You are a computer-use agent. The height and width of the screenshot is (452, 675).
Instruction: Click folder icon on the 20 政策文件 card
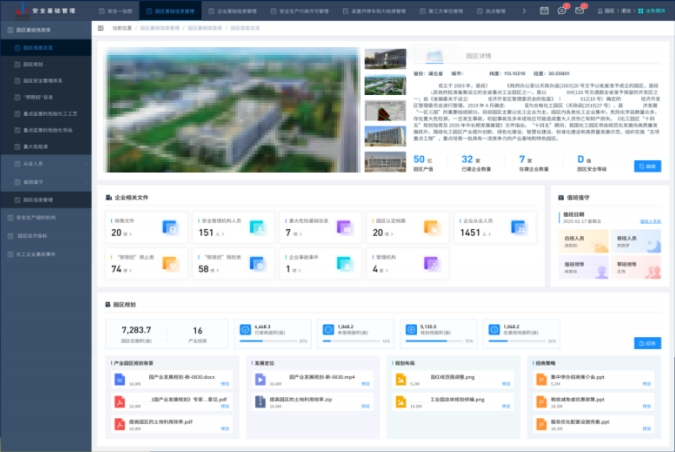(x=170, y=227)
